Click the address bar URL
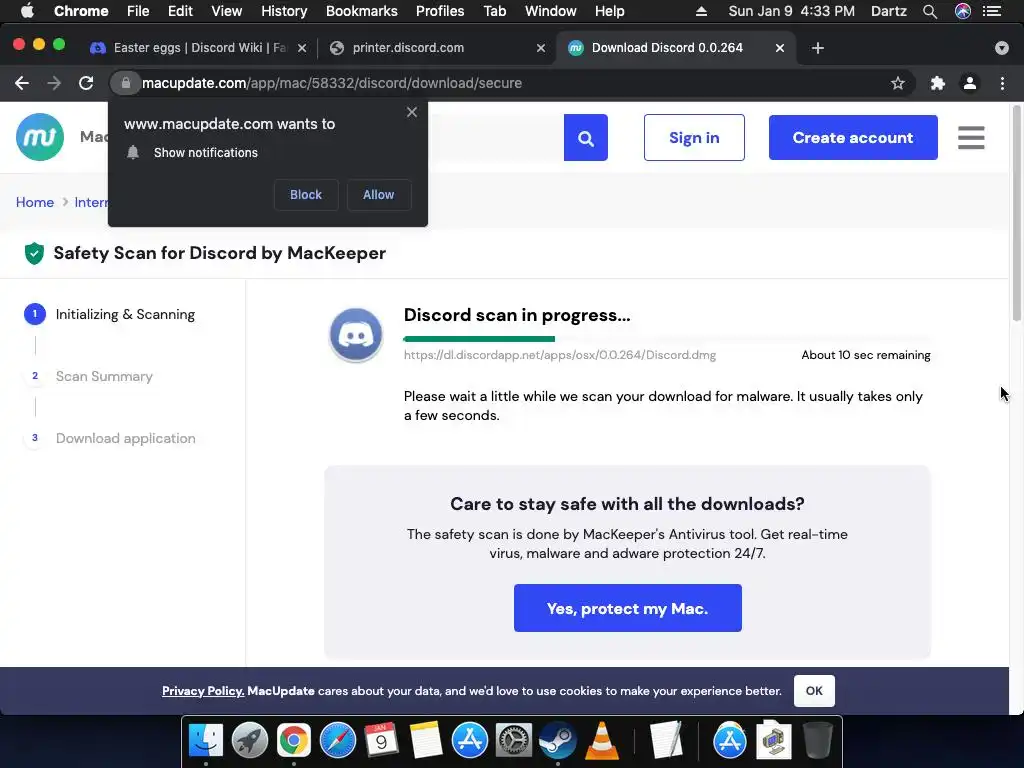This screenshot has height=768, width=1024. (332, 83)
